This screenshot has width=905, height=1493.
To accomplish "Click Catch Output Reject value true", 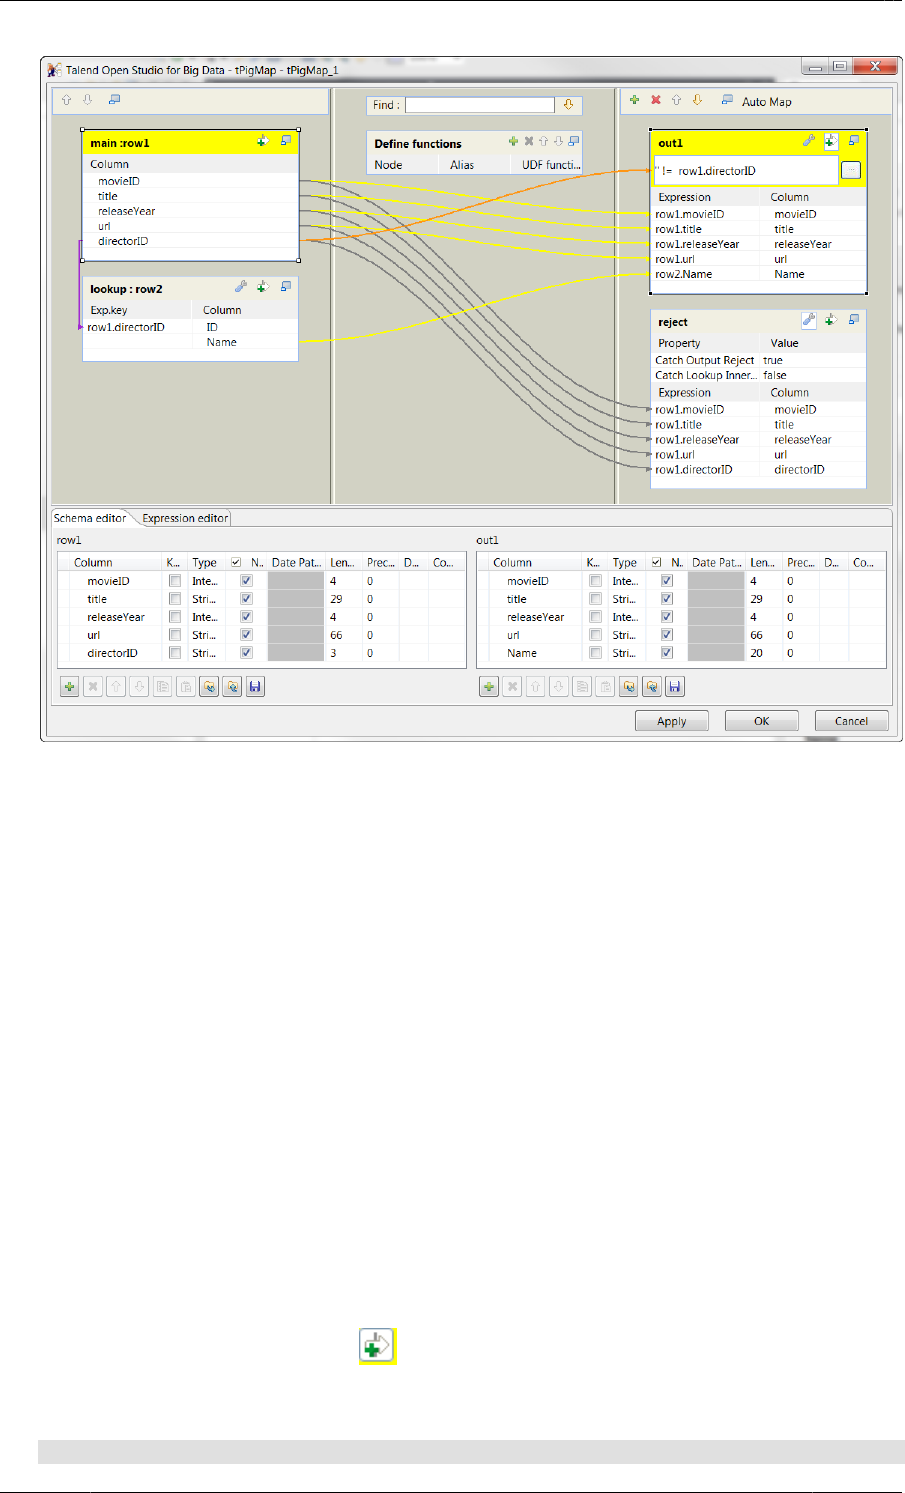I will tap(773, 360).
